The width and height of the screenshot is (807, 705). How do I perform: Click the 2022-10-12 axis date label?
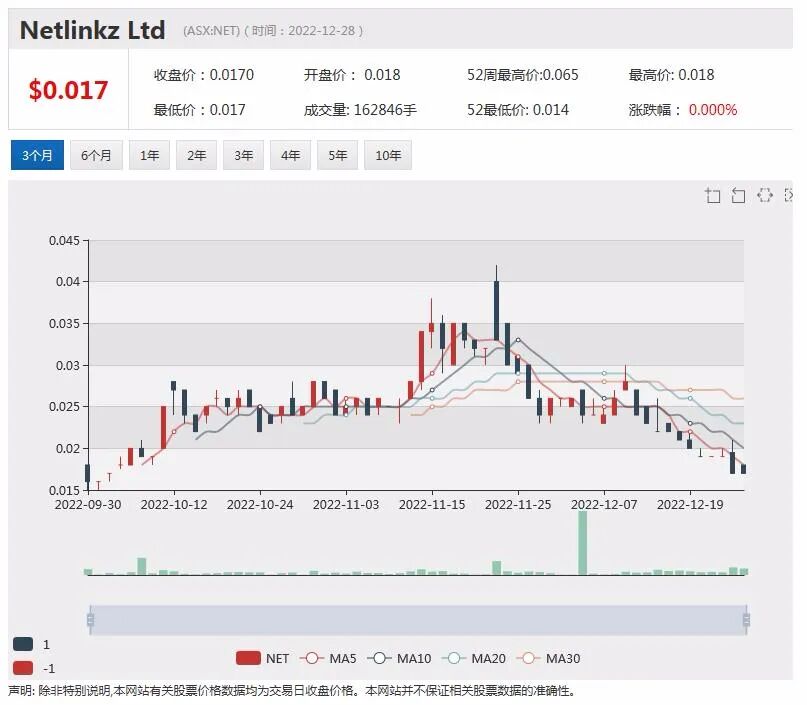click(x=174, y=504)
